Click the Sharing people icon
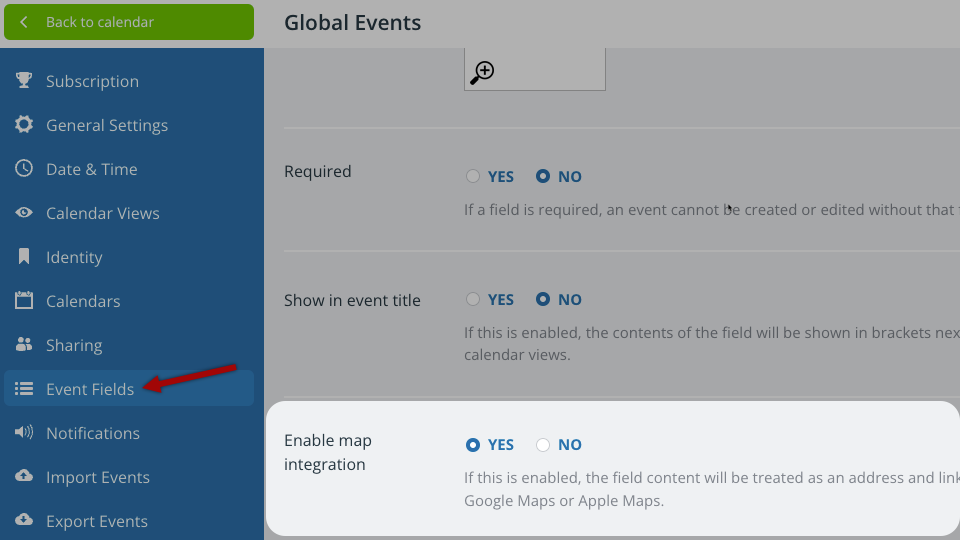Image resolution: width=960 pixels, height=540 pixels. (x=24, y=344)
